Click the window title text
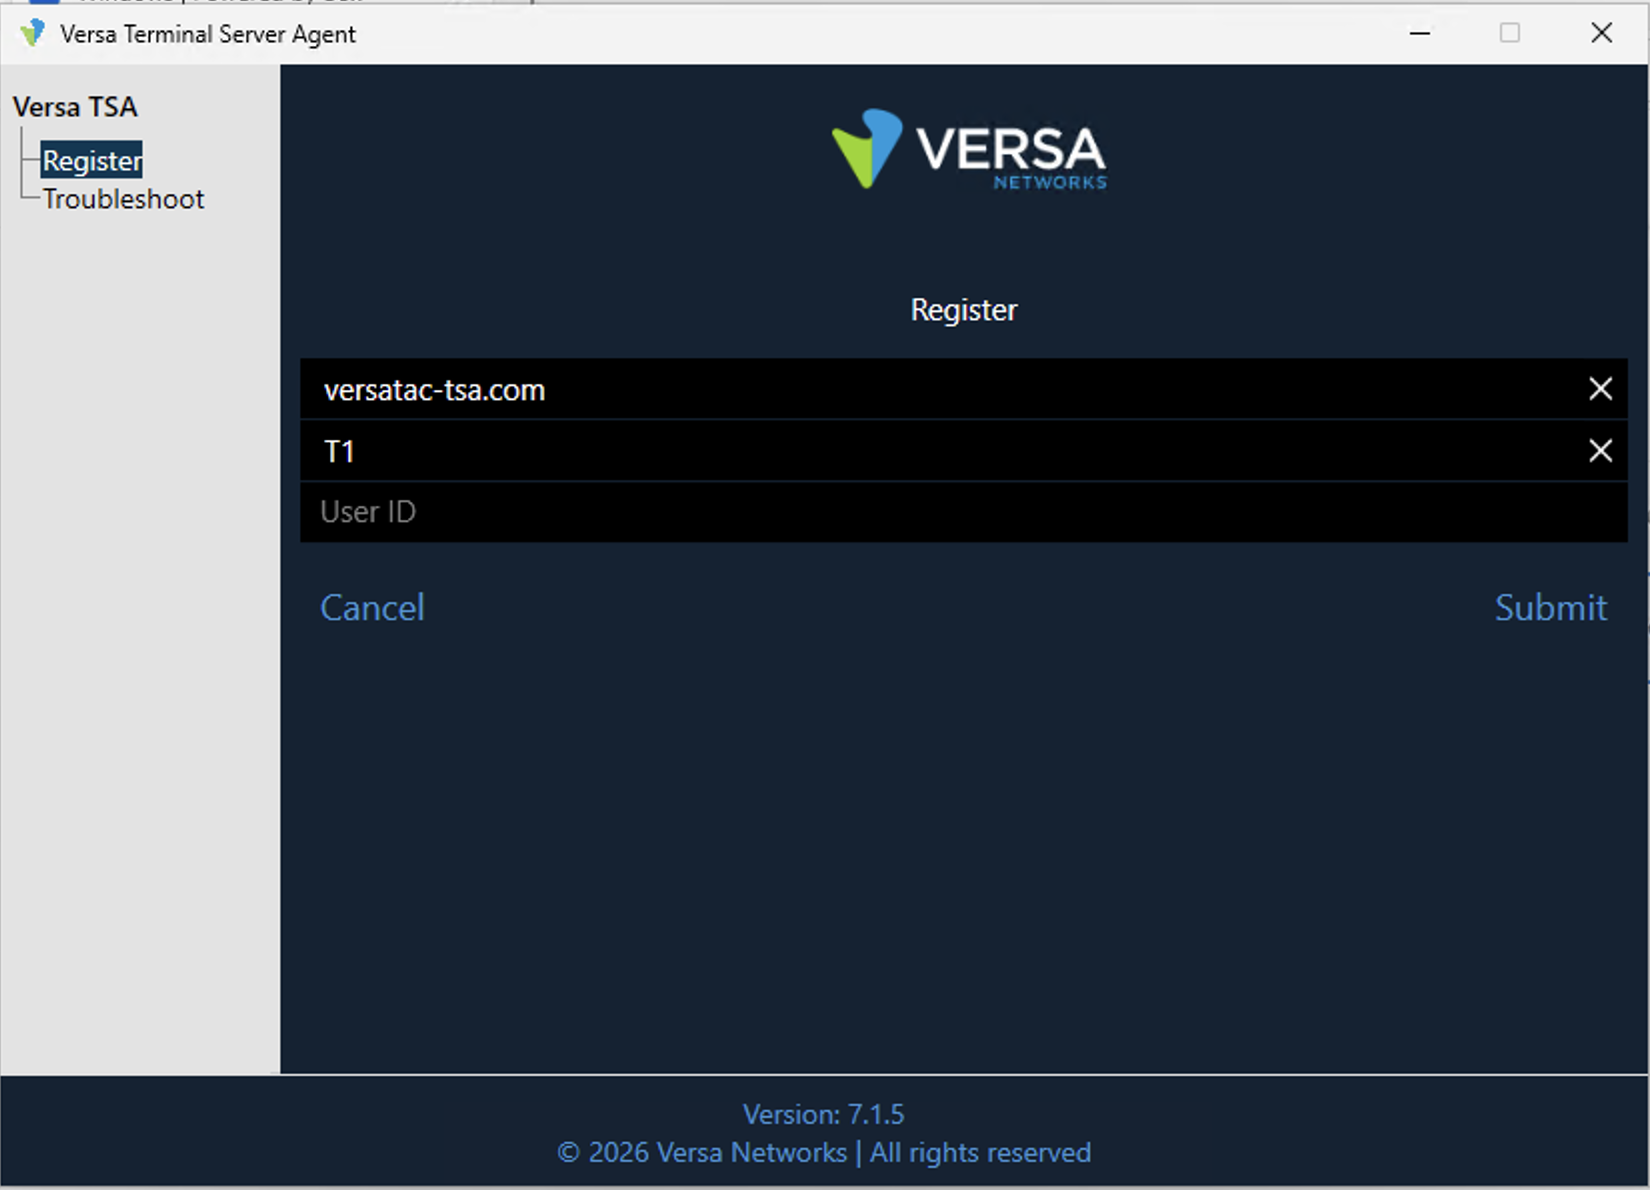The width and height of the screenshot is (1650, 1190). [x=208, y=34]
